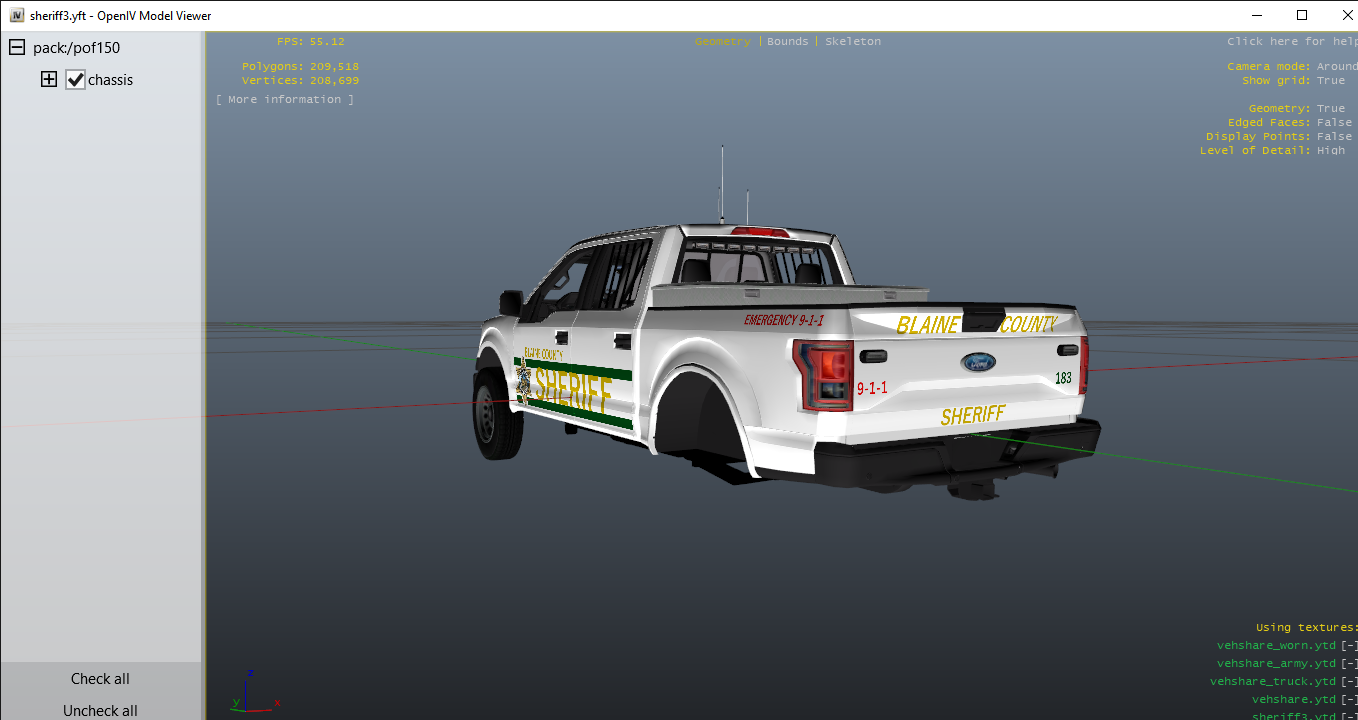Open the More information section
This screenshot has width=1358, height=720.
pyautogui.click(x=285, y=100)
